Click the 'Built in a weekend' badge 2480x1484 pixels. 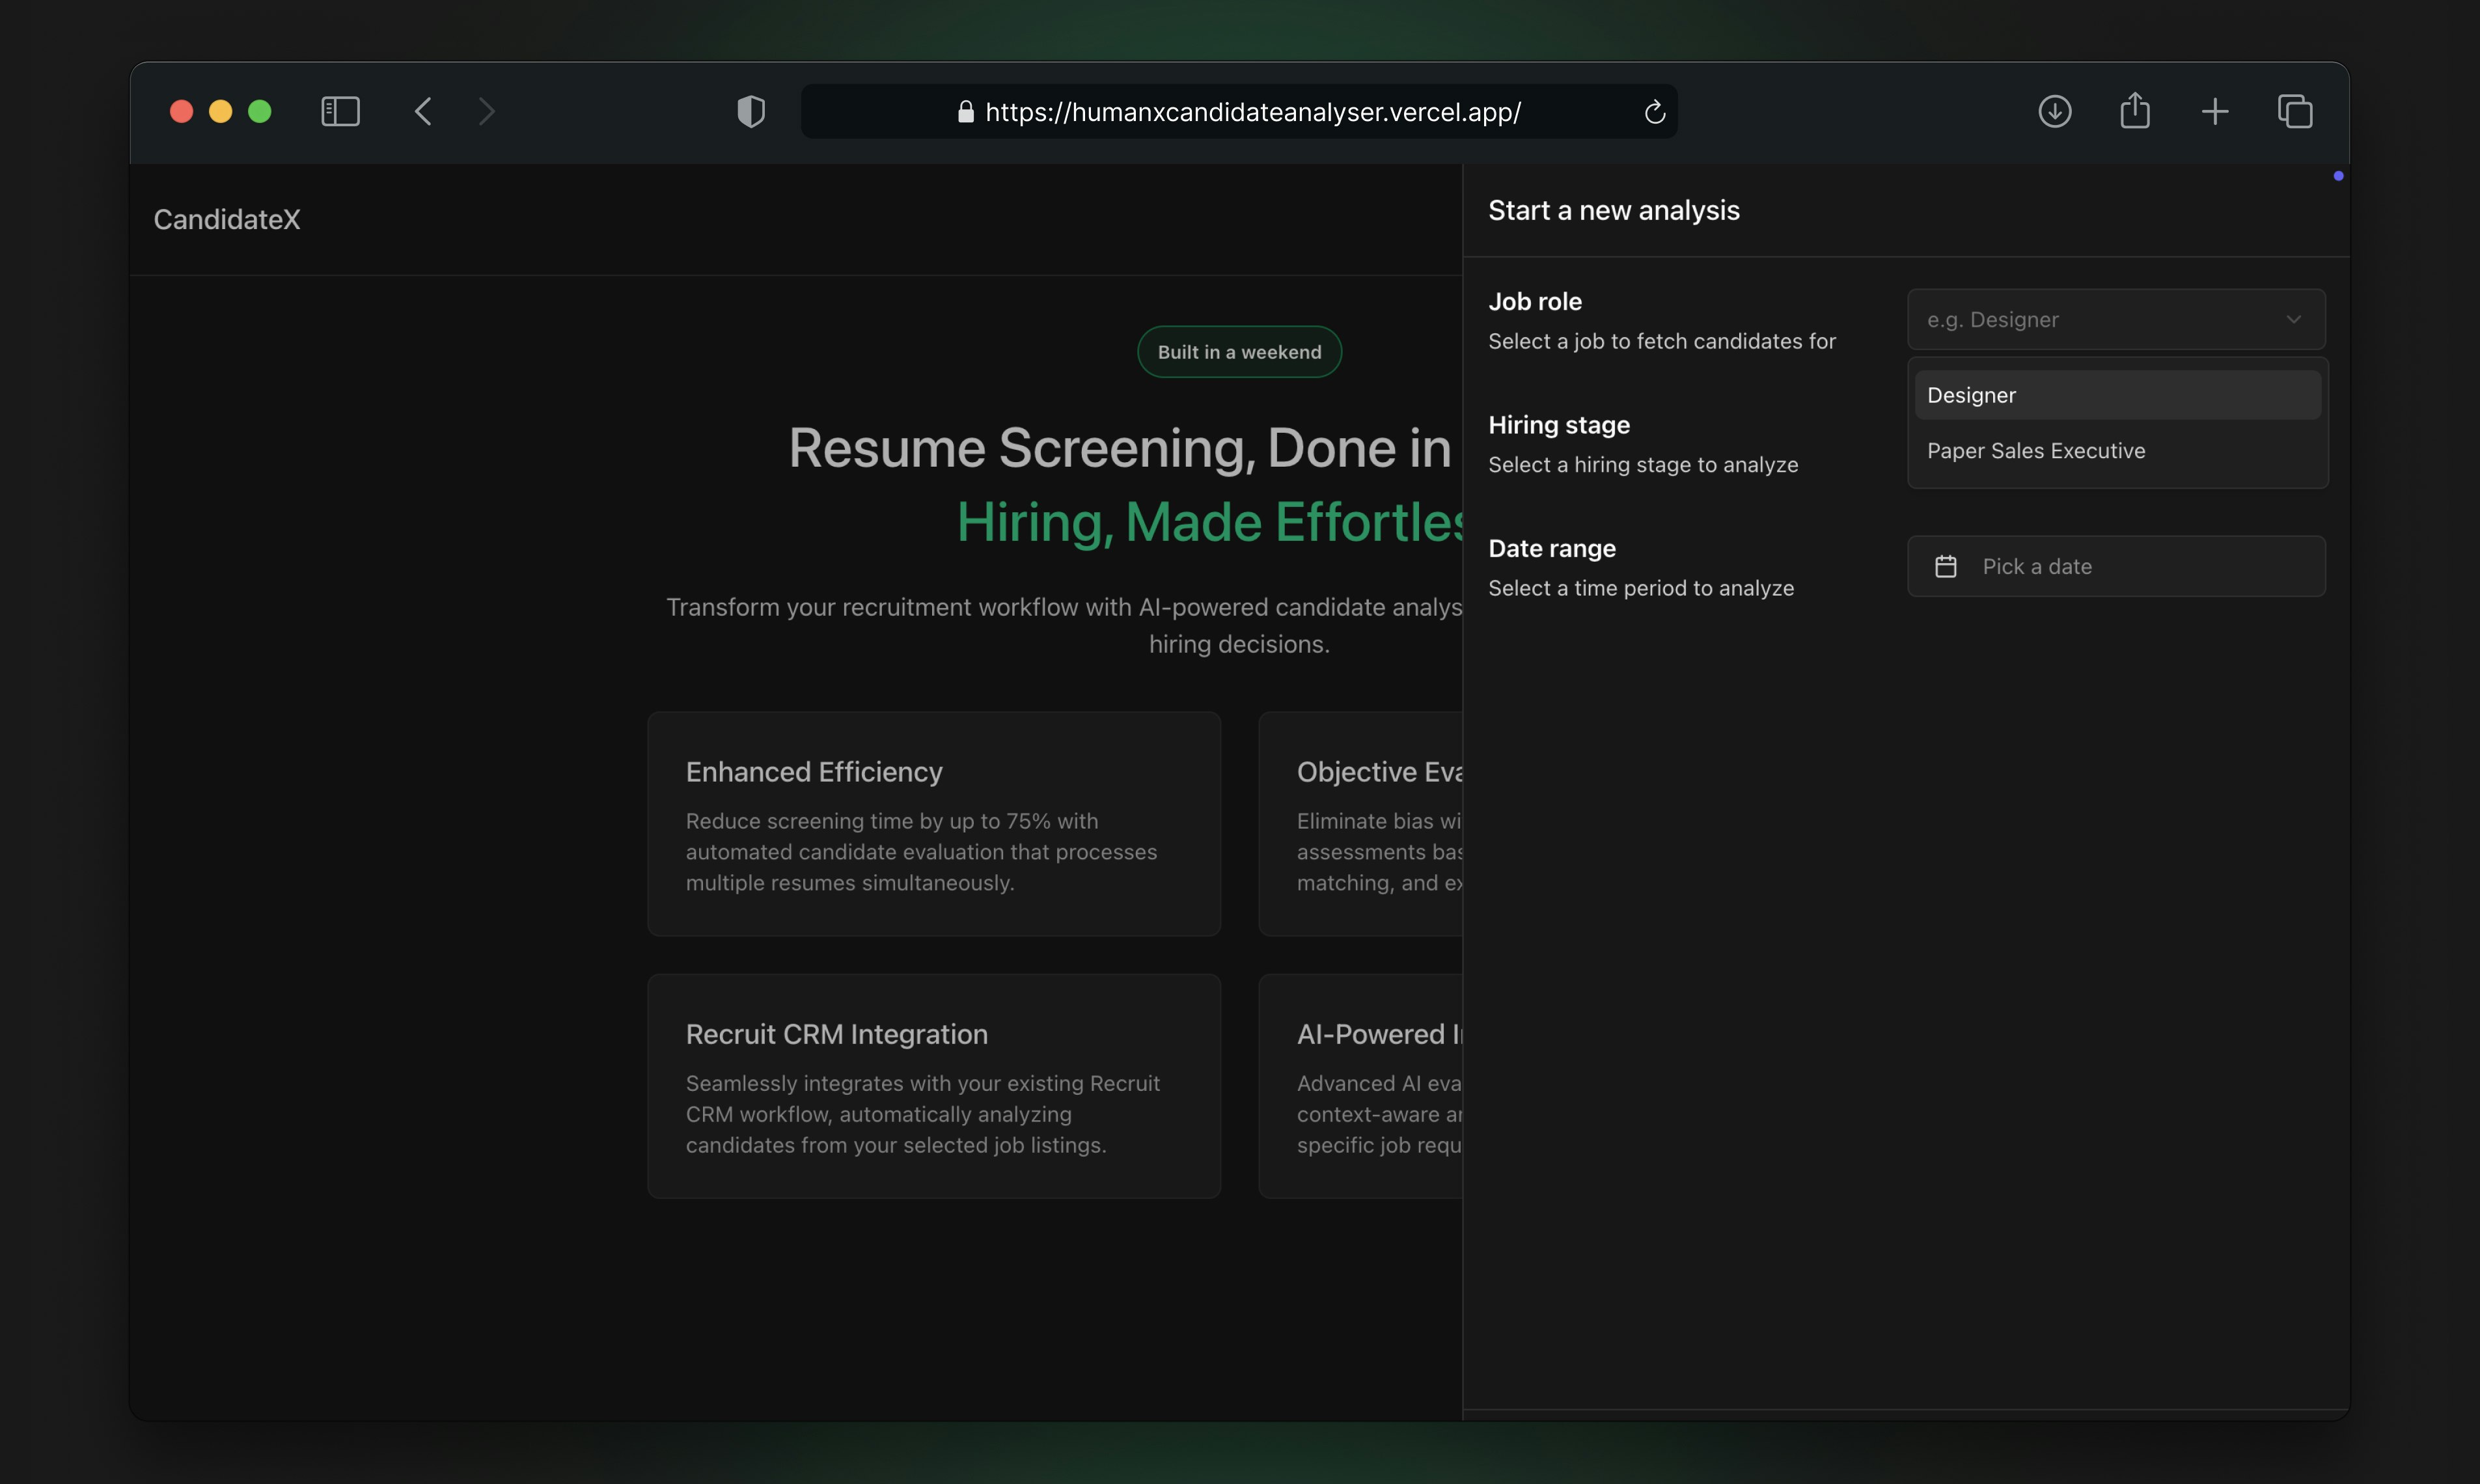tap(1239, 352)
